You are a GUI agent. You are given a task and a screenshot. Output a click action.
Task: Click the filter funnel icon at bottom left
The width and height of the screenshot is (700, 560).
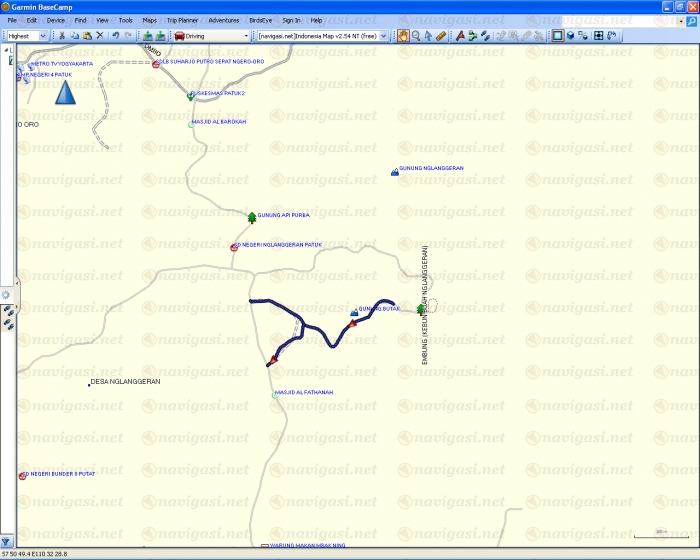(8, 542)
